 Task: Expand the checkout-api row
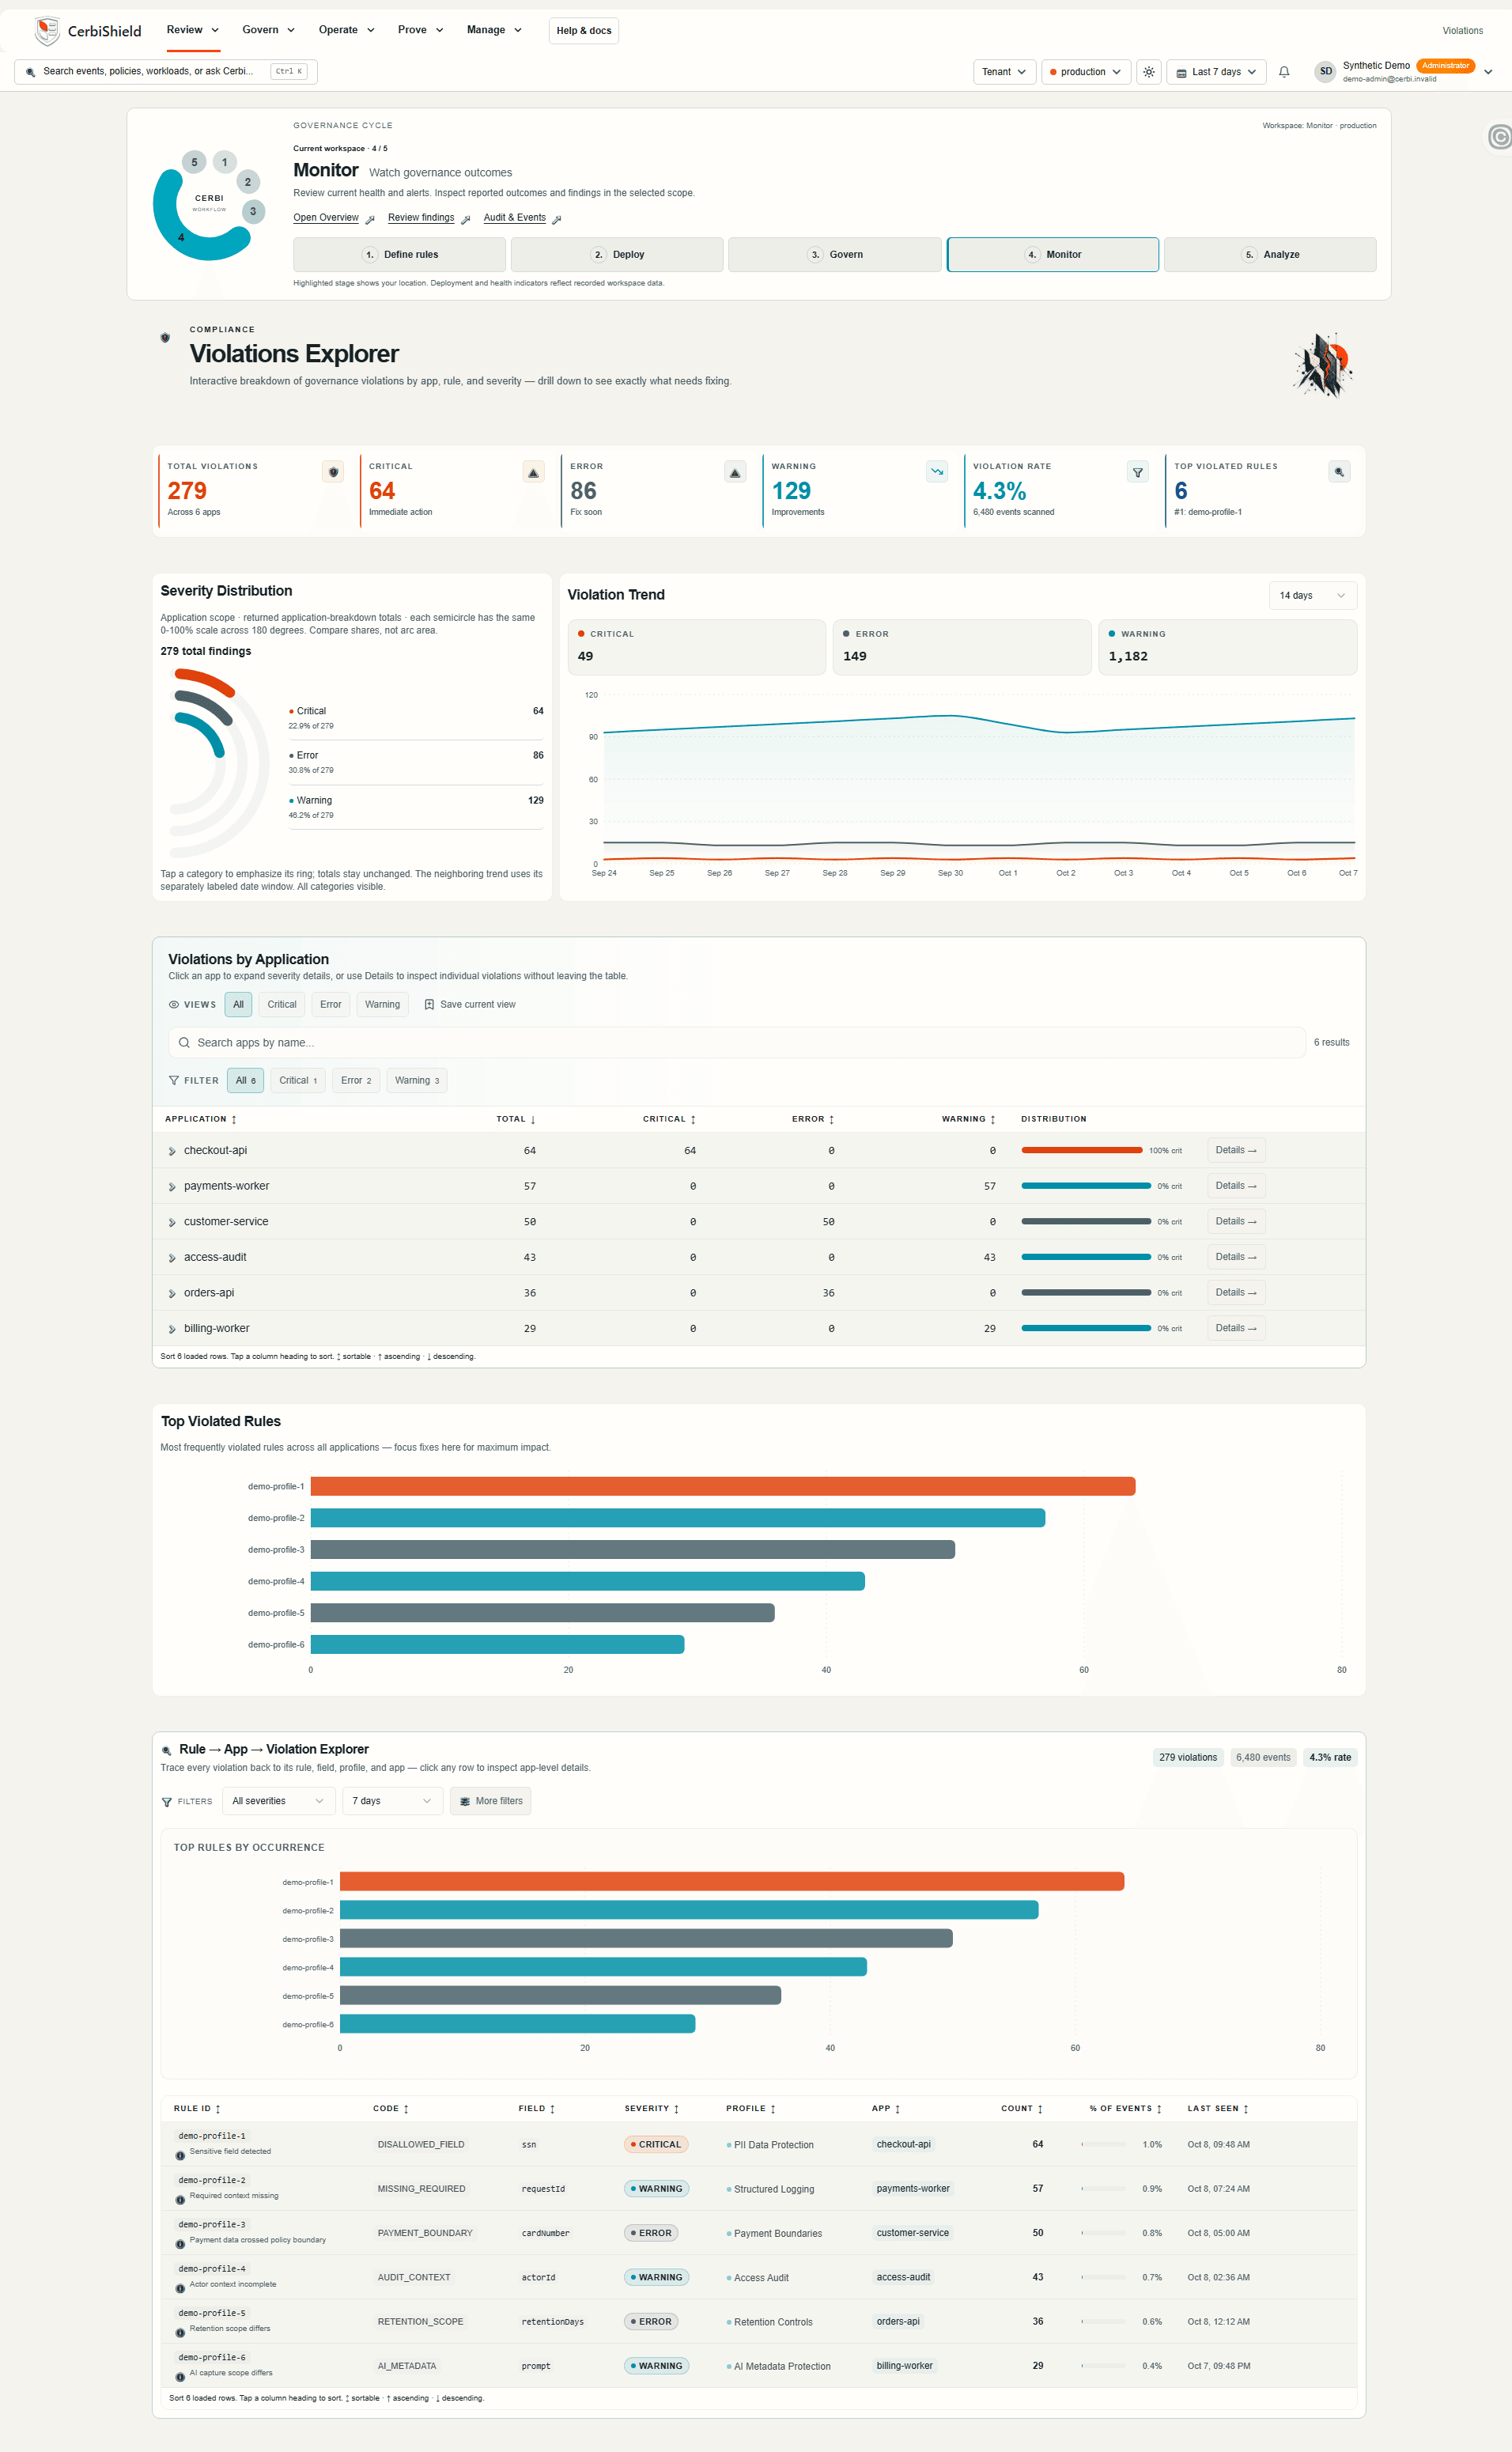(172, 1151)
